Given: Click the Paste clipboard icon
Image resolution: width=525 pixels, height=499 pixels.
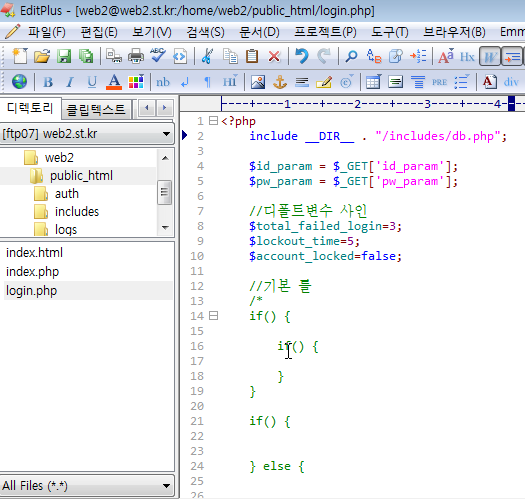Looking at the screenshot, I should (252, 56).
